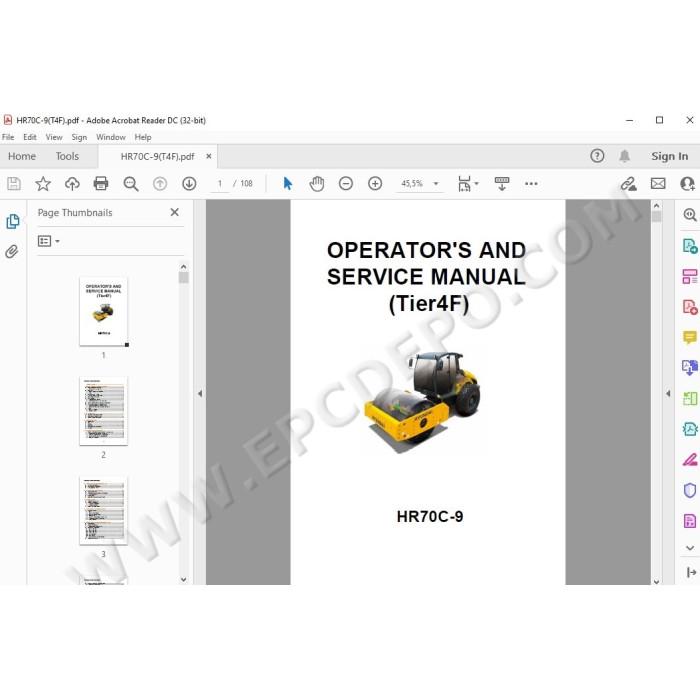This screenshot has height=700, width=700.
Task: Expand the right tools pane button
Action: pos(691,572)
